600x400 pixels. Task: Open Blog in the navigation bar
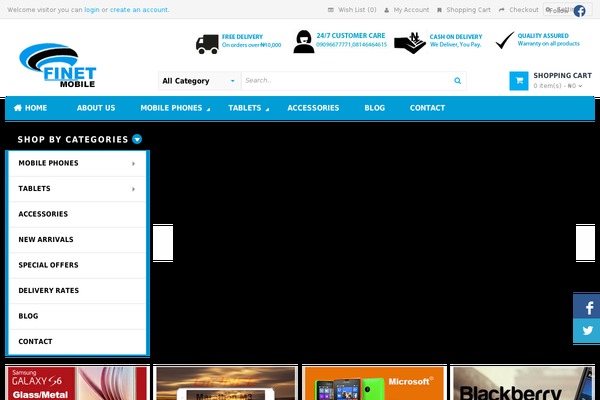pyautogui.click(x=374, y=108)
